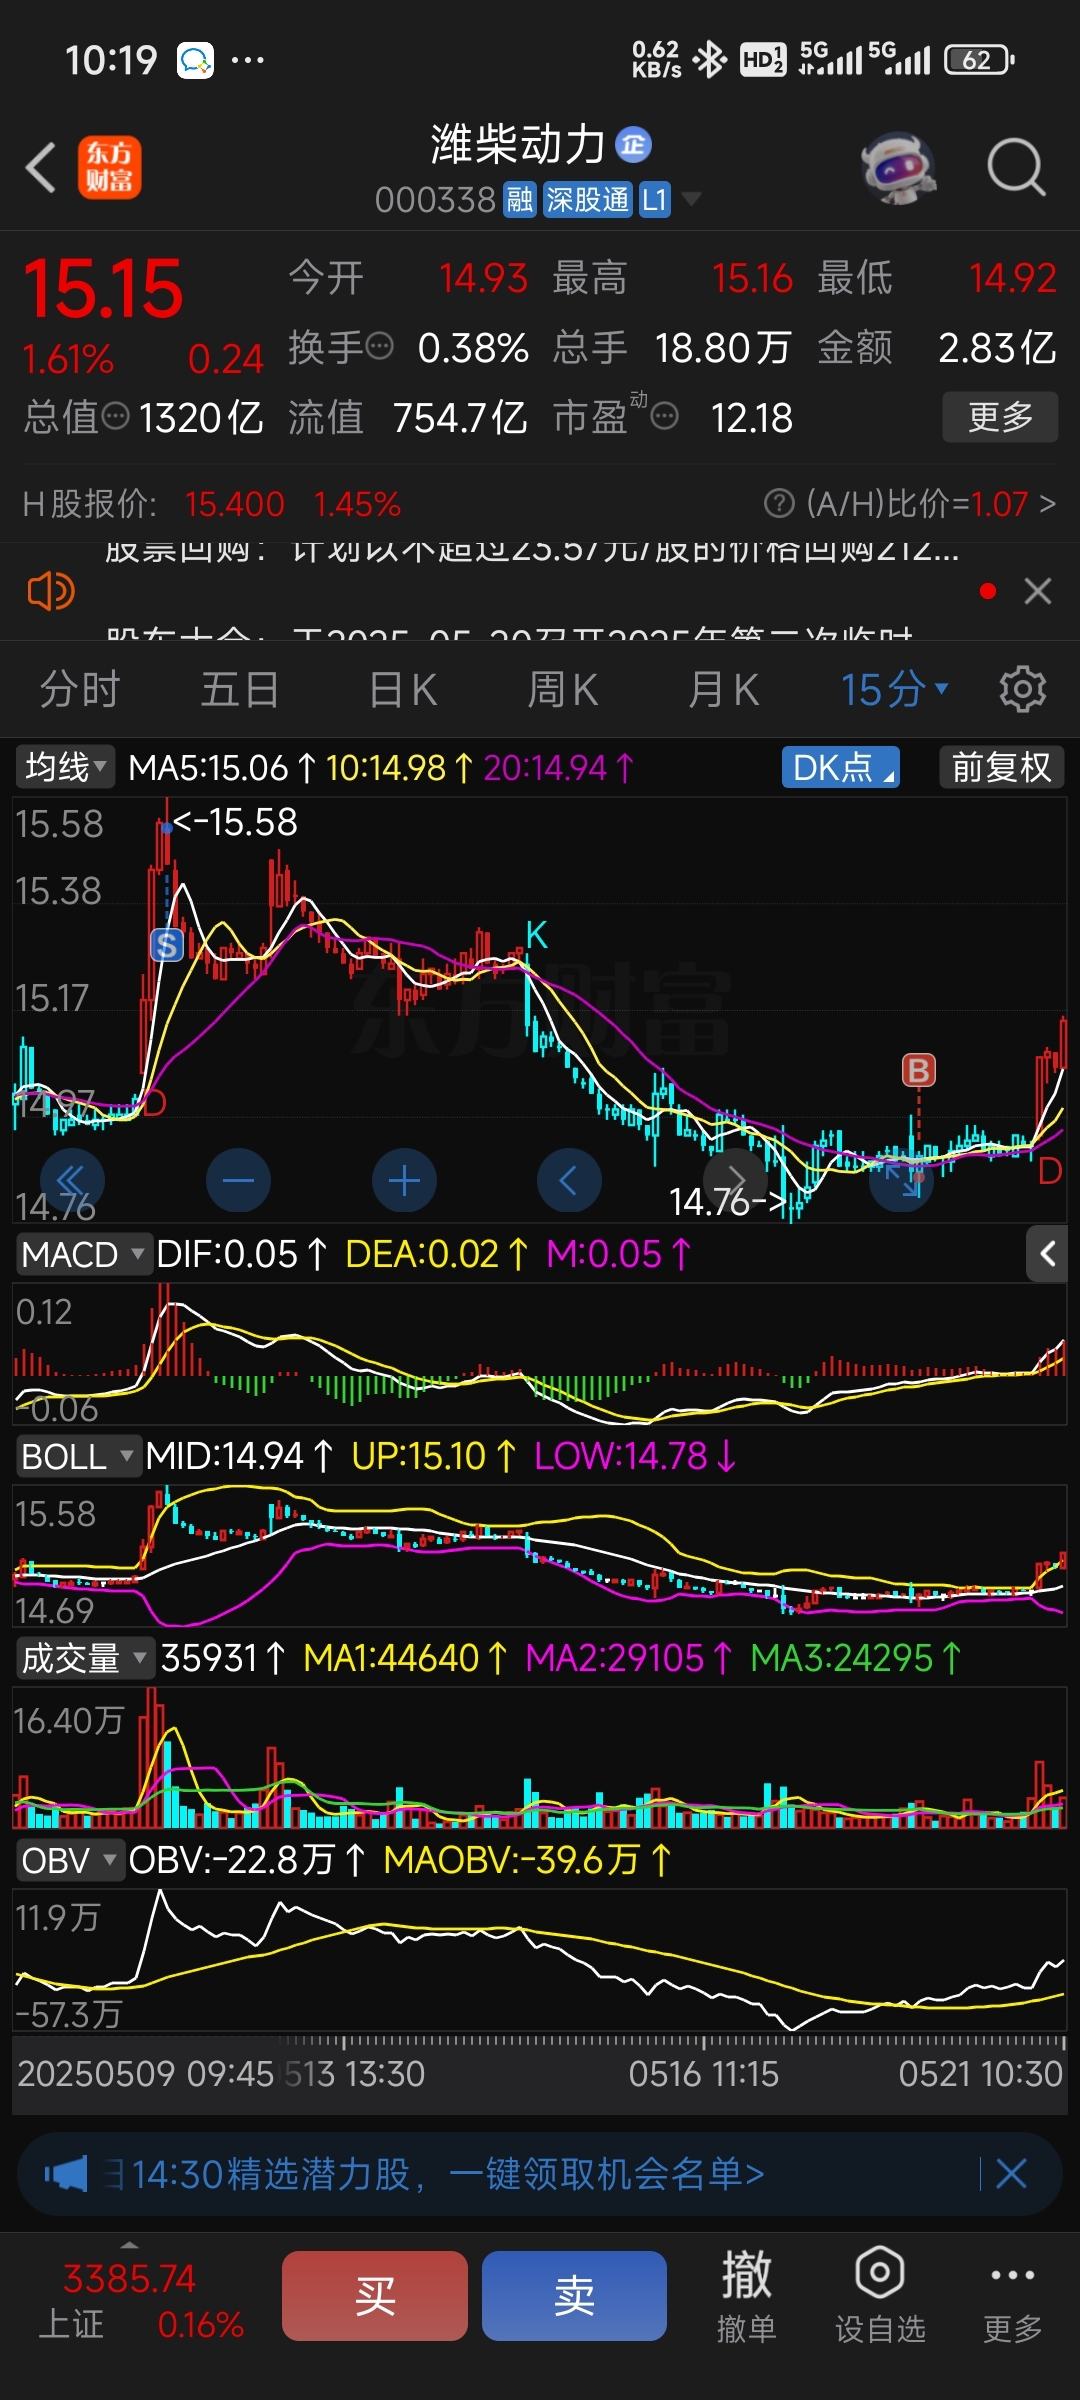Tap the A/H ratio help icon

(x=779, y=503)
